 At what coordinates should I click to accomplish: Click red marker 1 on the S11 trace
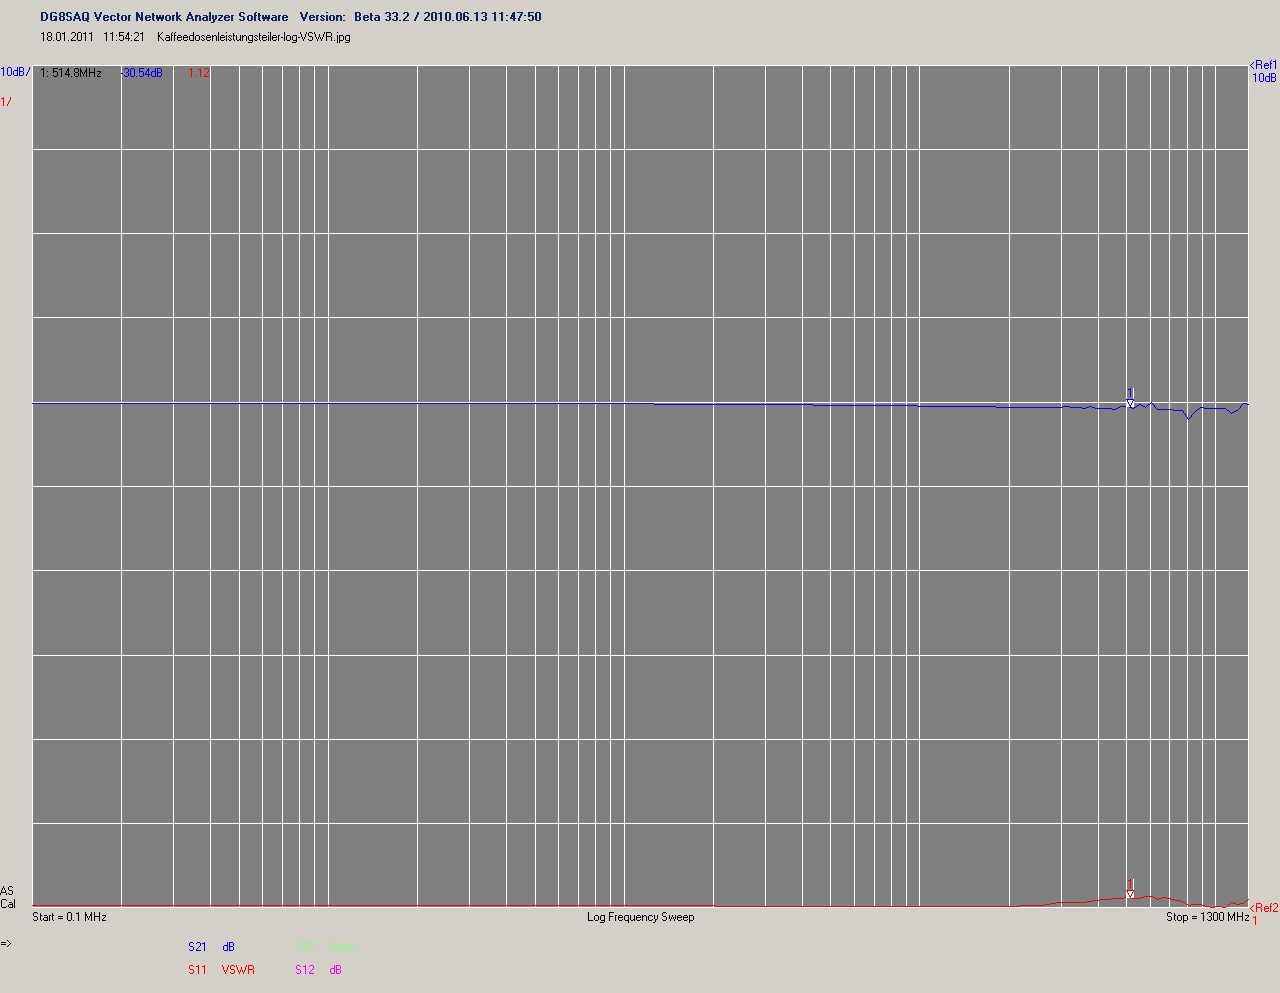point(1130,889)
